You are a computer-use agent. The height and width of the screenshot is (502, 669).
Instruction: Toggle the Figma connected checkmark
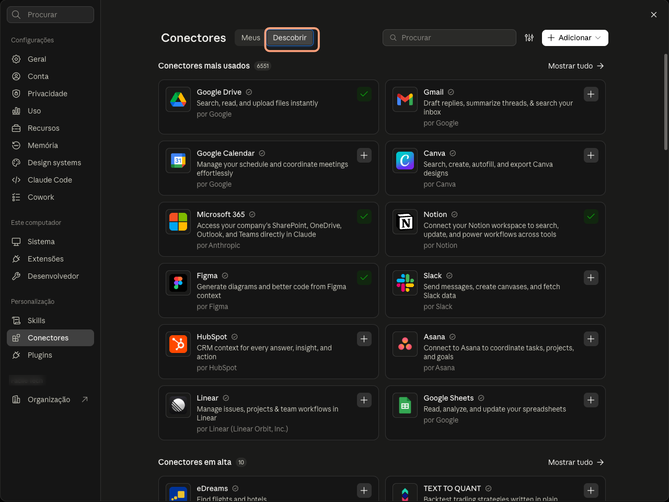364,278
